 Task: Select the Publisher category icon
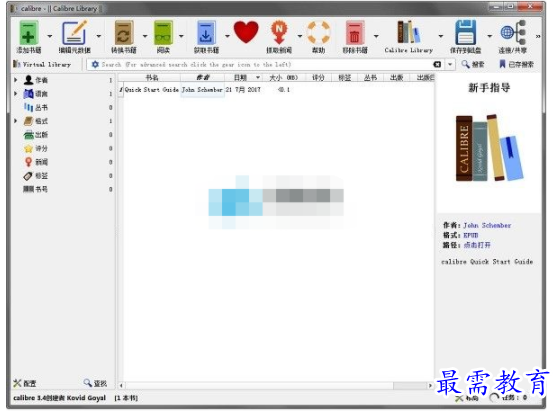28,135
